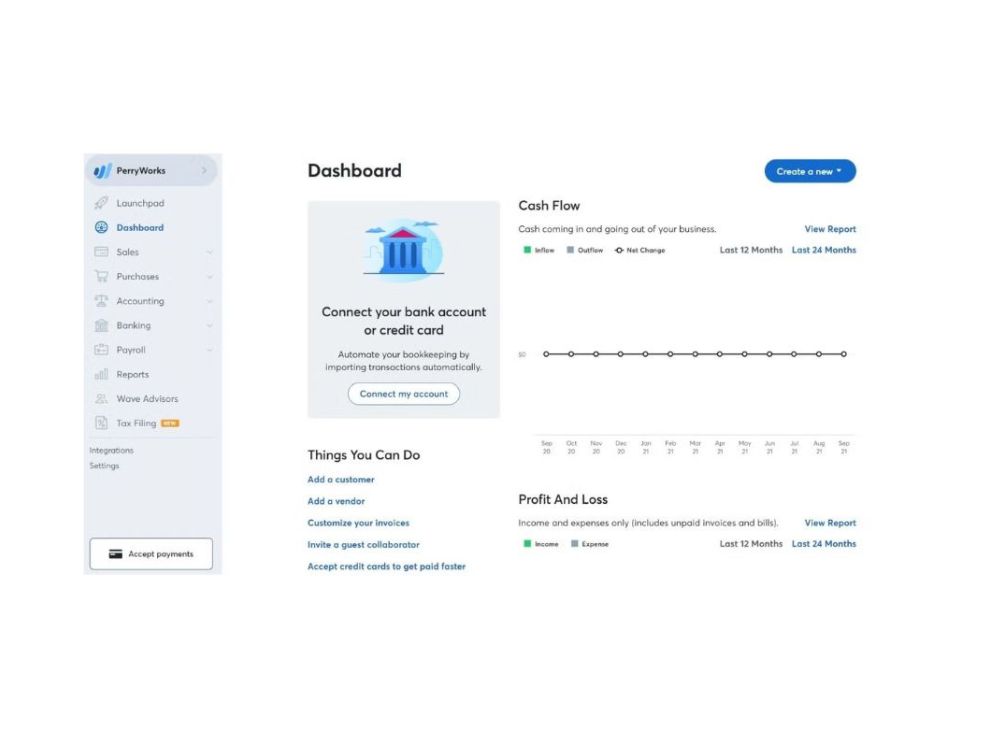The image size is (1000, 750).
Task: Toggle Outflow legend in Cash Flow chart
Action: pyautogui.click(x=584, y=250)
